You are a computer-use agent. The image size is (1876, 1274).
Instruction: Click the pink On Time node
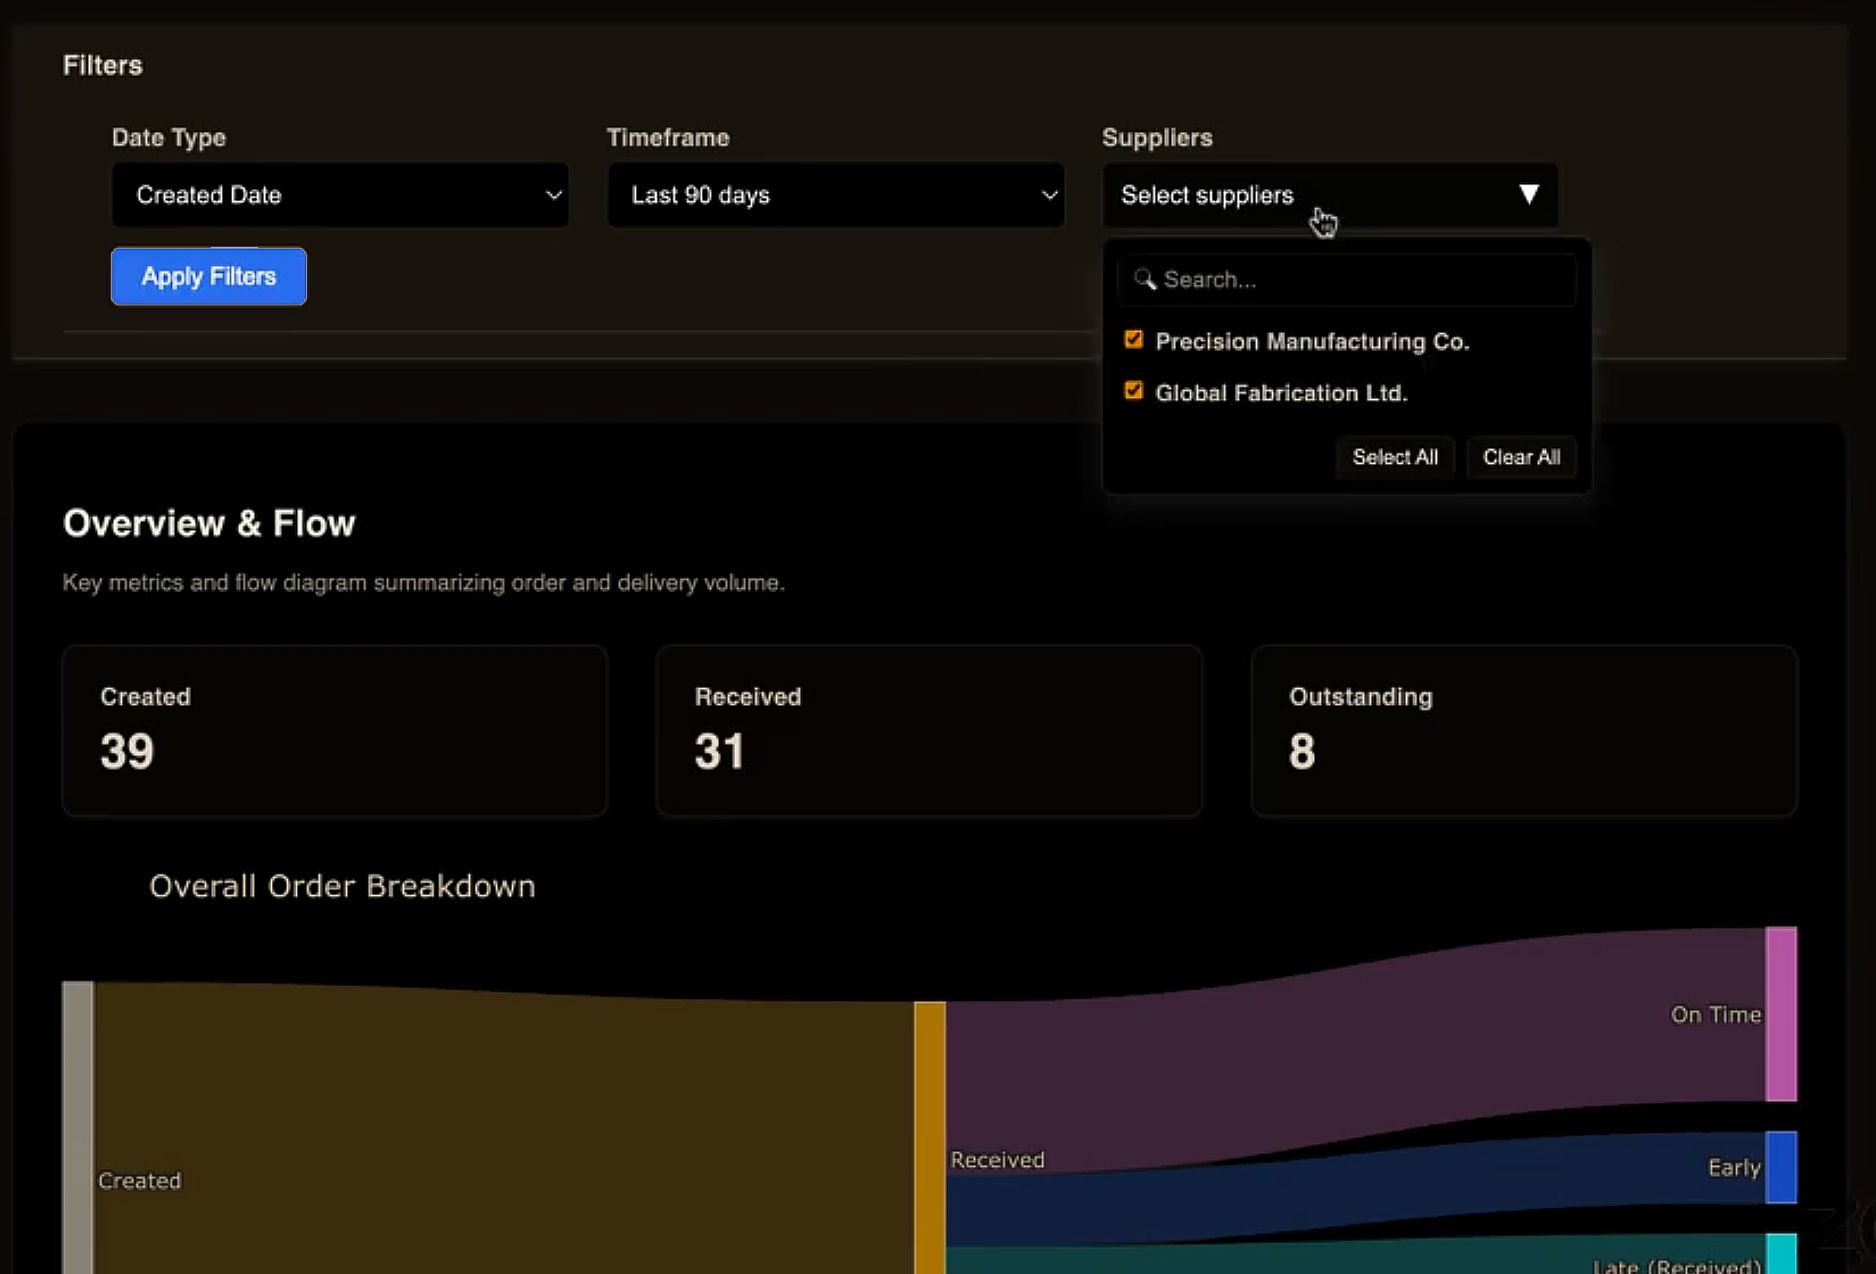pyautogui.click(x=1780, y=1014)
